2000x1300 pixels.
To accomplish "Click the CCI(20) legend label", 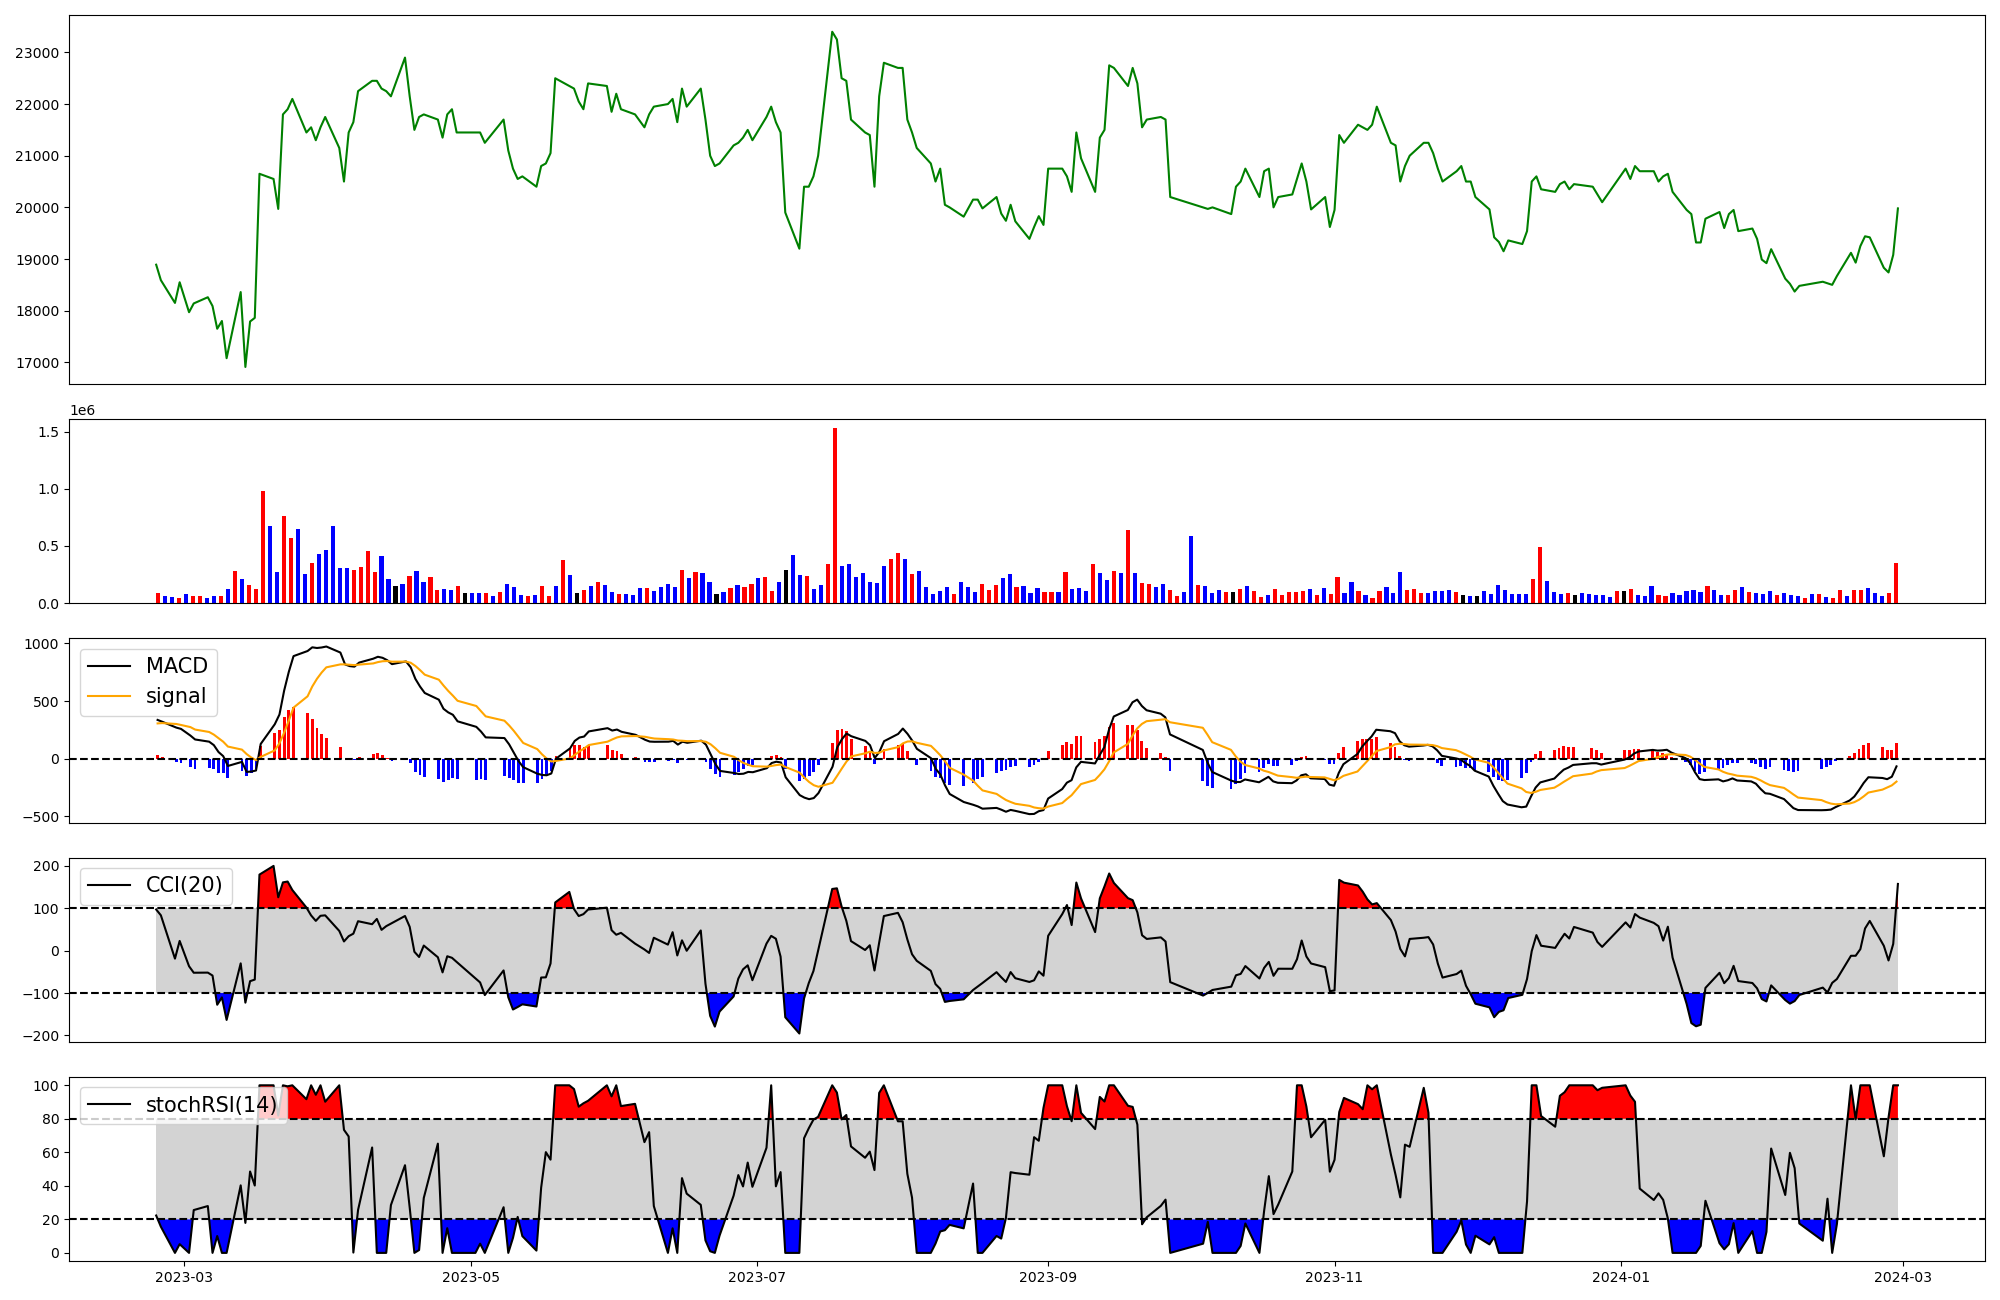I will click(184, 884).
